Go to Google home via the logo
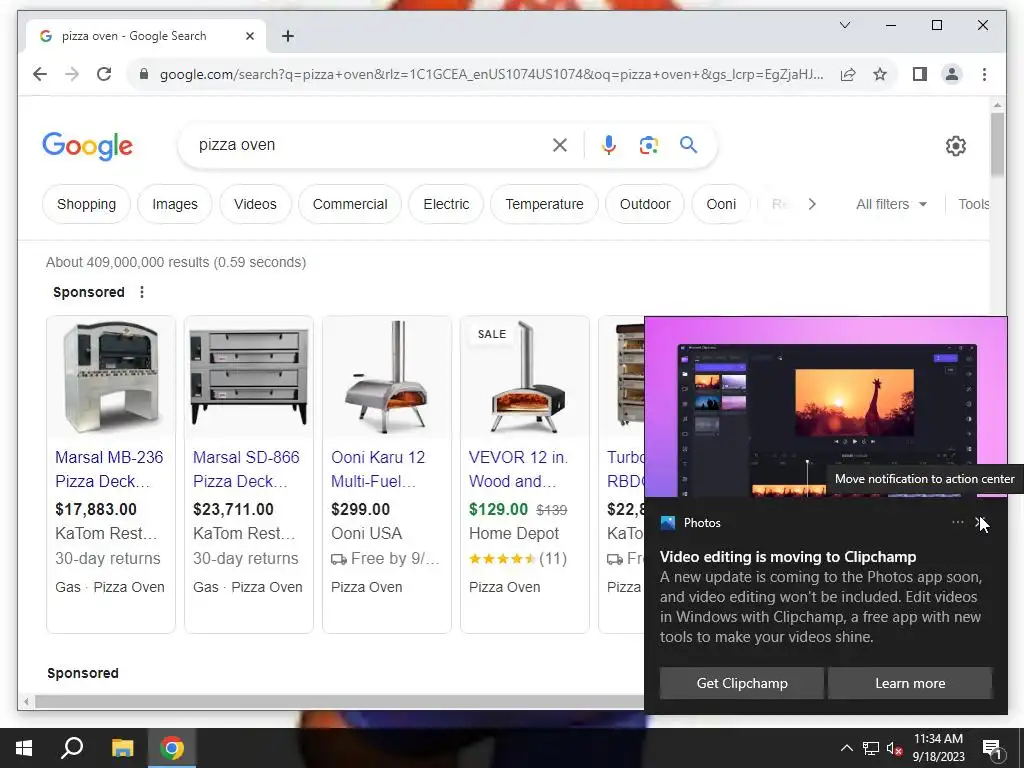Viewport: 1024px width, 768px height. pos(88,146)
